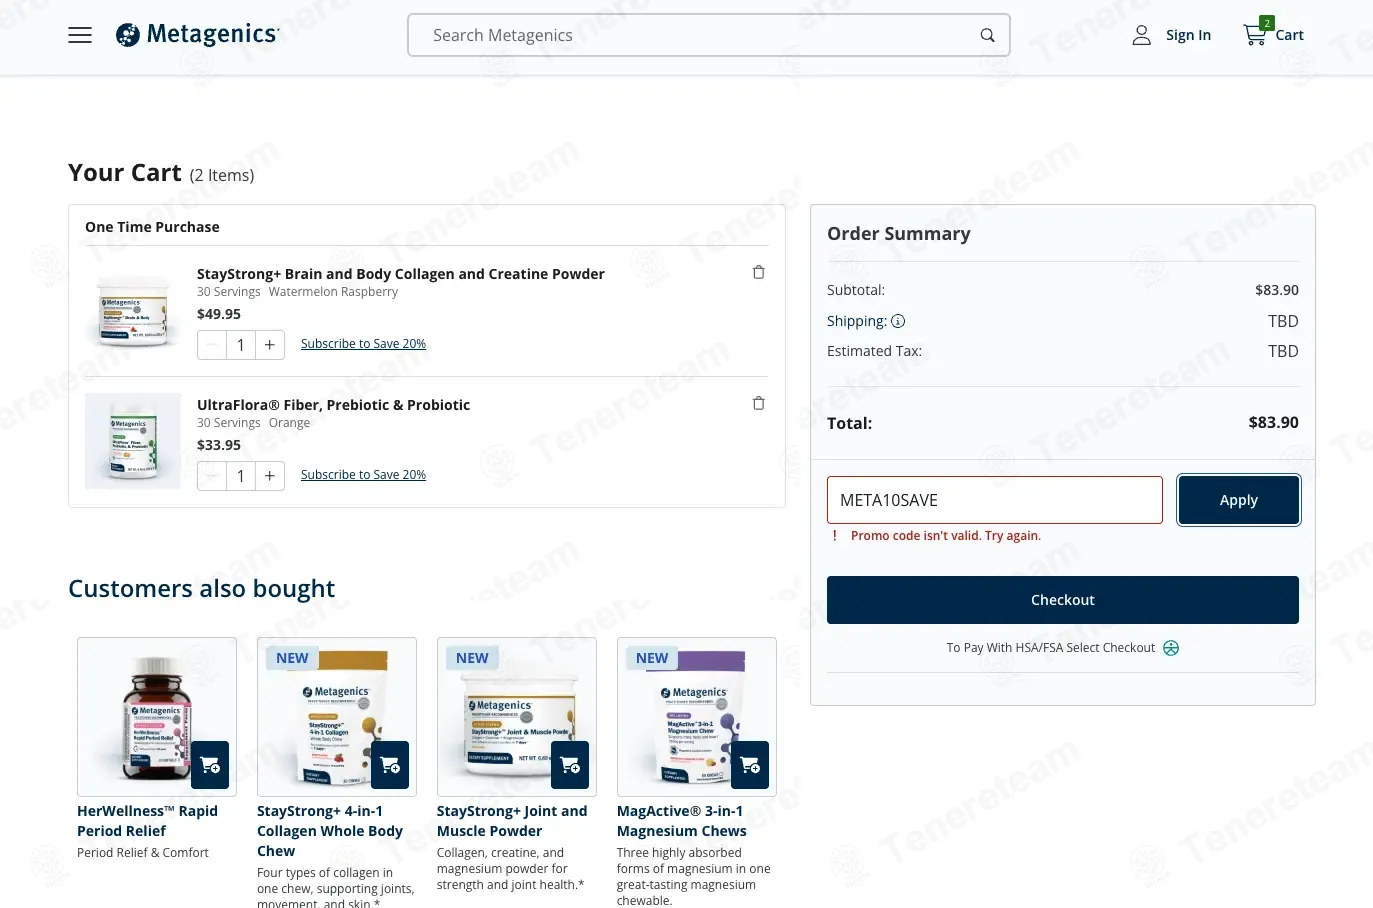
Task: Click quantity field of StayStrong+ Collagen Creatine Powder
Action: (241, 345)
